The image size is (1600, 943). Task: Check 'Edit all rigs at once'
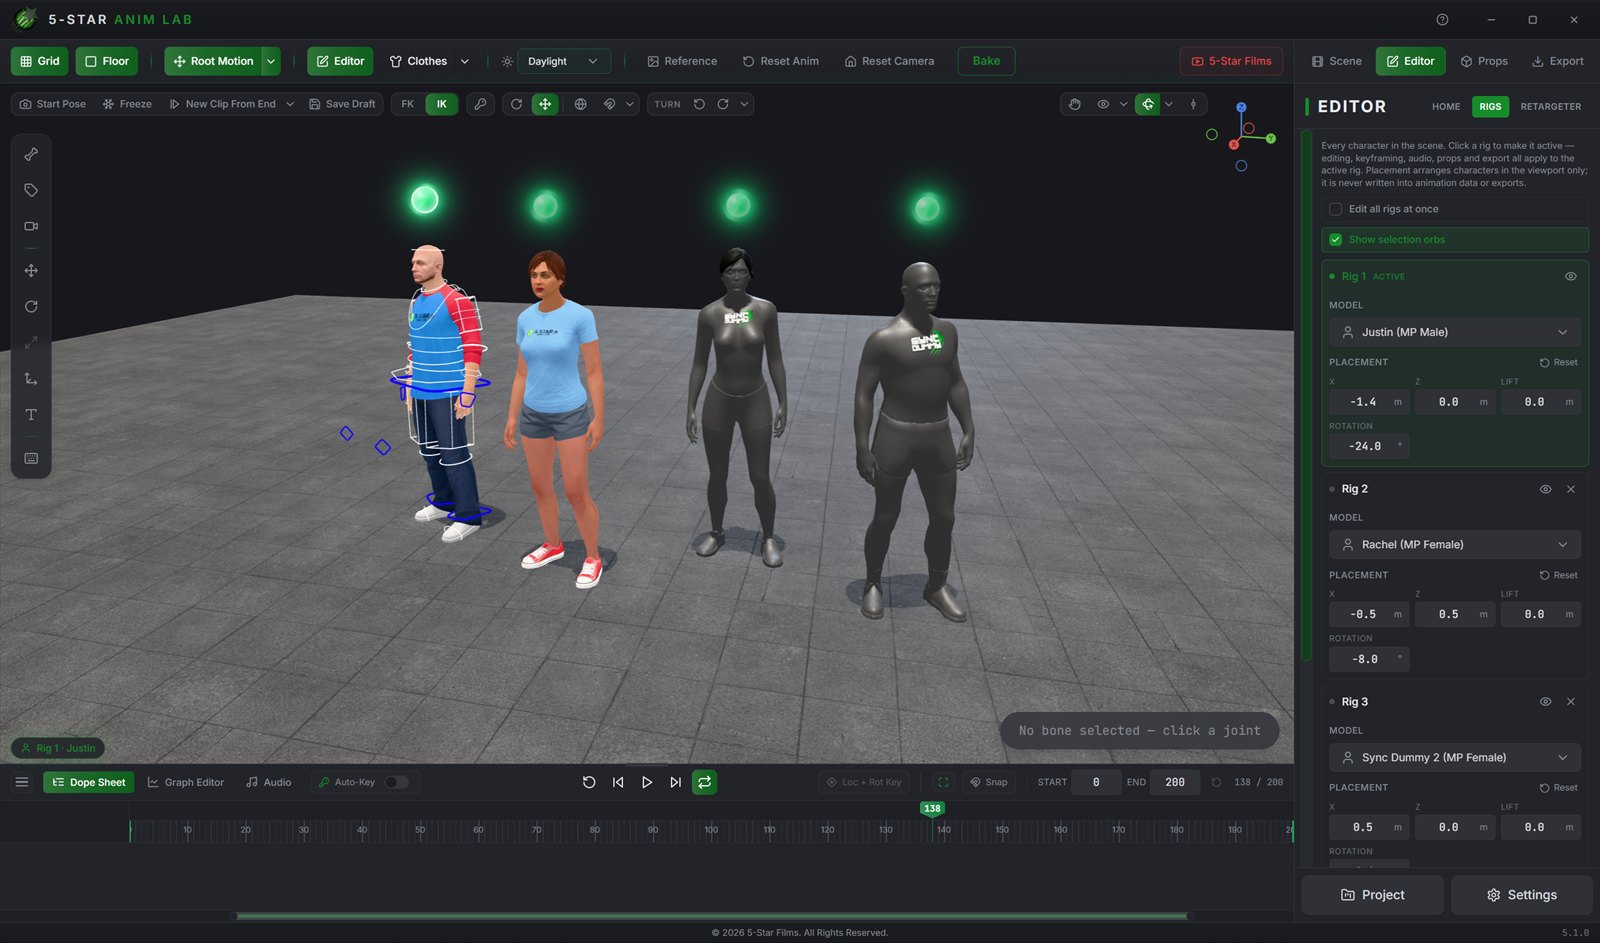coord(1335,209)
